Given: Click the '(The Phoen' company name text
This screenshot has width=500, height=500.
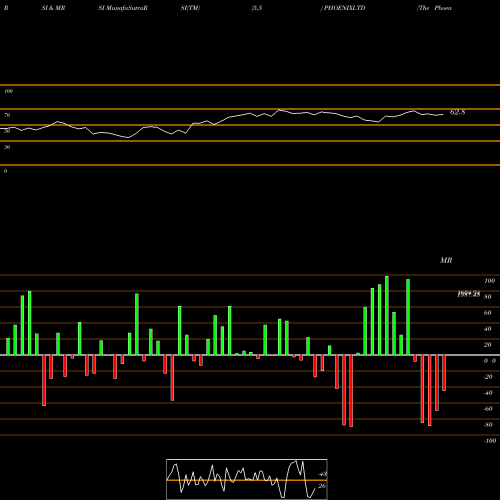Looking at the screenshot, I should tap(434, 8).
